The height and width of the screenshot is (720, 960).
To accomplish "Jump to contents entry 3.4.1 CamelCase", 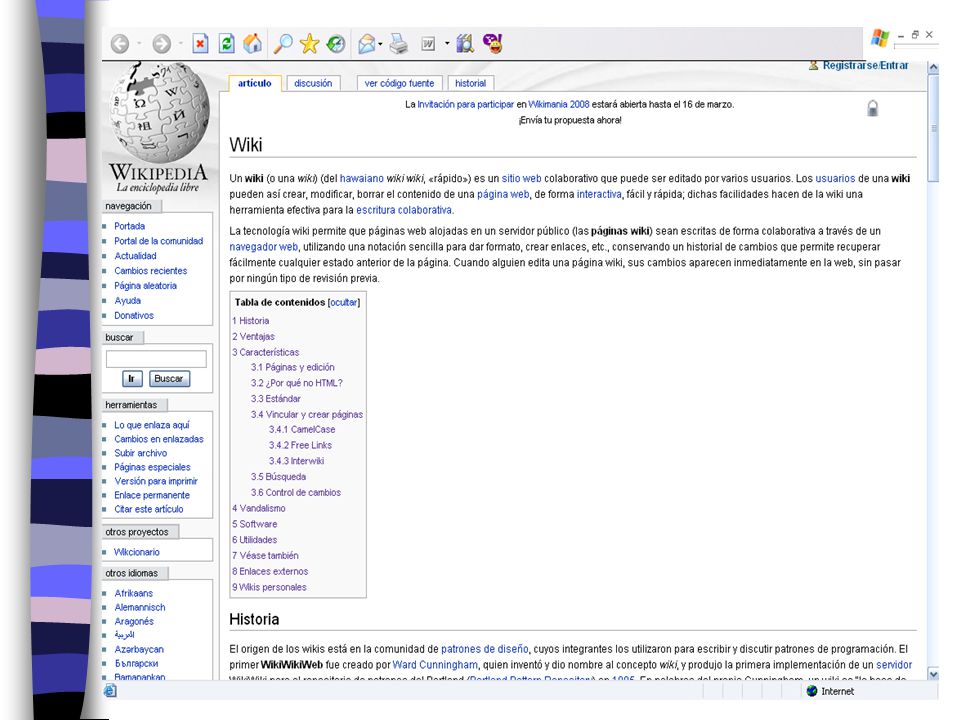I will (302, 430).
